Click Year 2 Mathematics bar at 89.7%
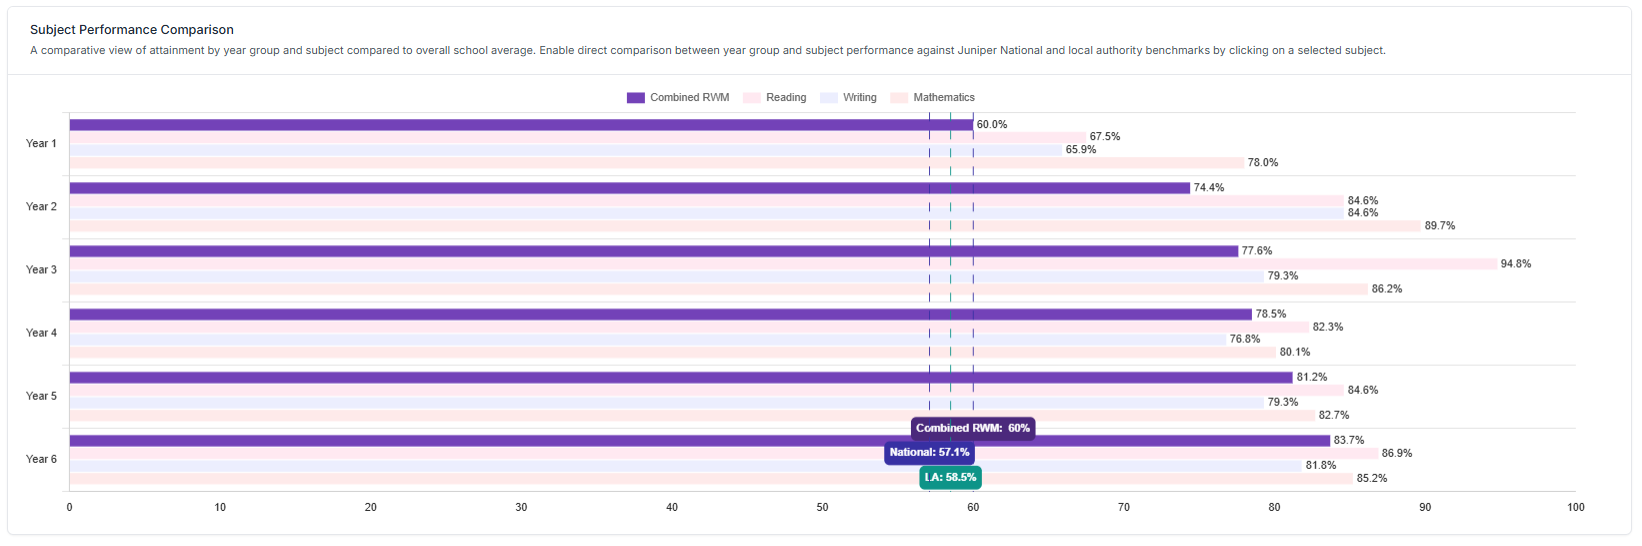Image resolution: width=1642 pixels, height=546 pixels. coord(744,226)
